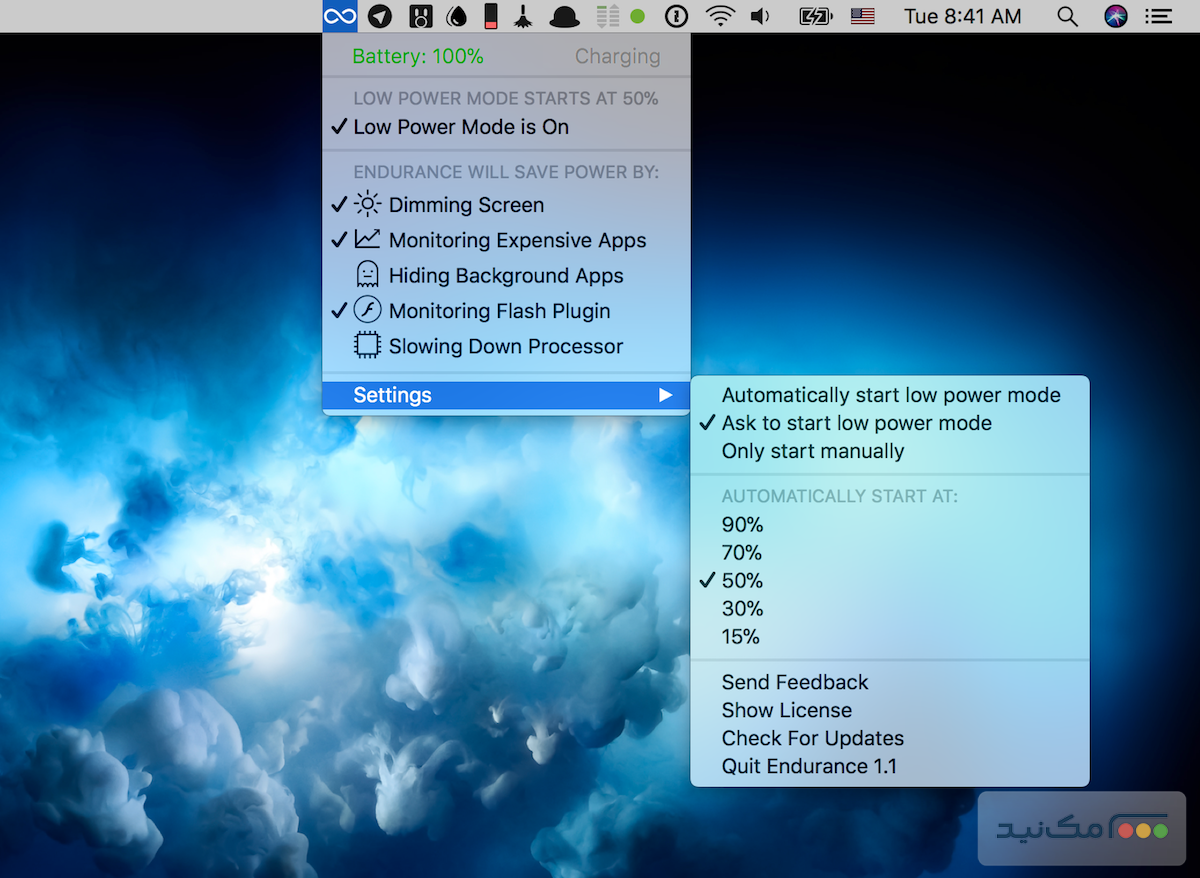This screenshot has width=1200, height=878.
Task: Toggle Low Power Mode is On
Action: click(461, 127)
